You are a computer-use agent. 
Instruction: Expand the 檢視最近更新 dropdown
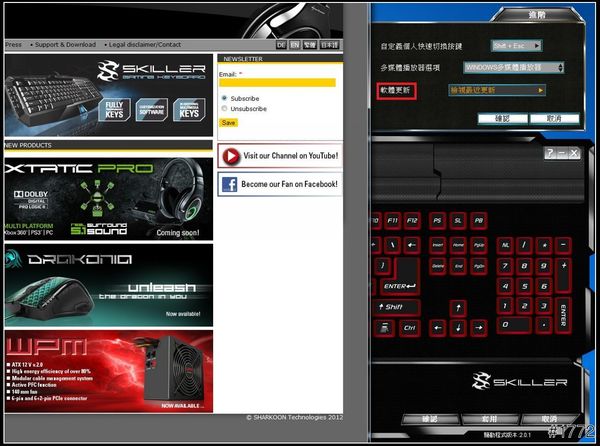[511, 90]
